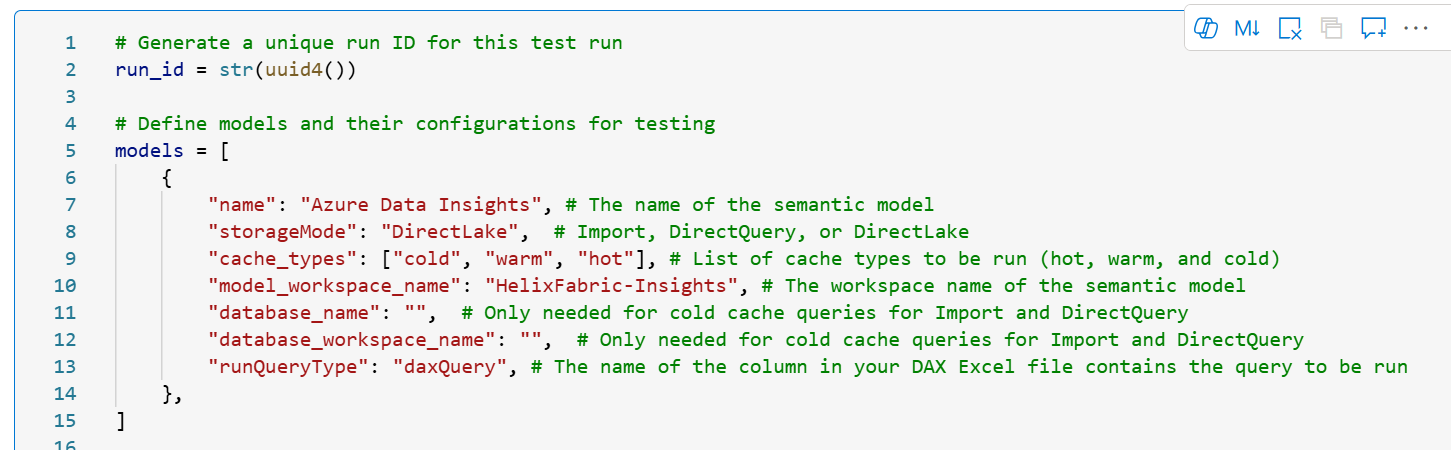Place cursor in "Azure Data Insights" string
This screenshot has width=1451, height=450.
(420, 205)
